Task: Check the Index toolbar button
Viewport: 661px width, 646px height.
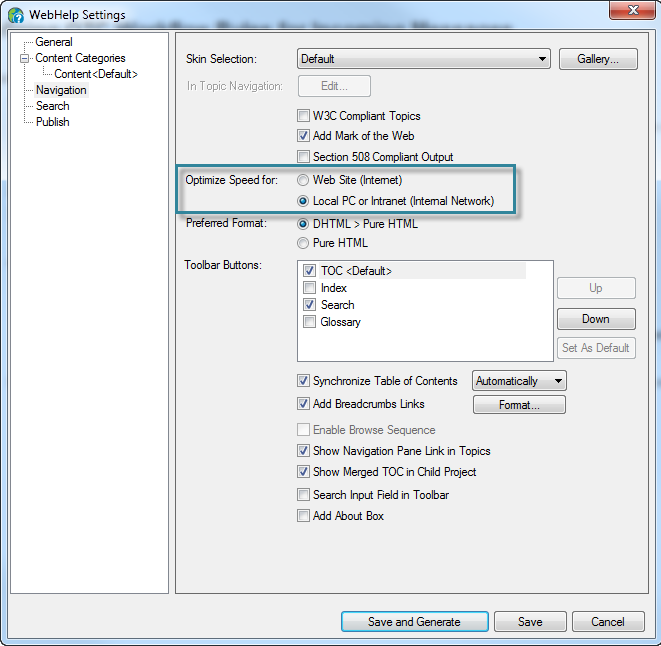Action: pyautogui.click(x=309, y=288)
